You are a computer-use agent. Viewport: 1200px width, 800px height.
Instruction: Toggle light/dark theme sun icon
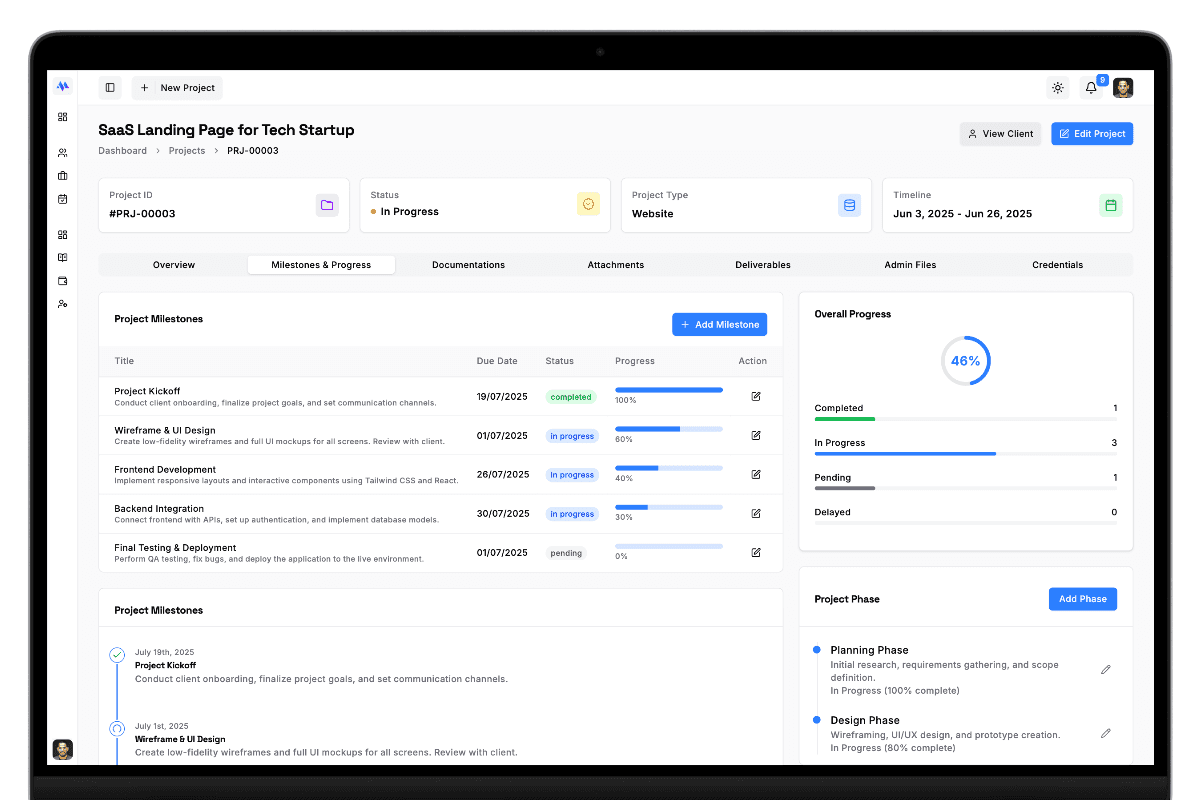click(x=1057, y=88)
